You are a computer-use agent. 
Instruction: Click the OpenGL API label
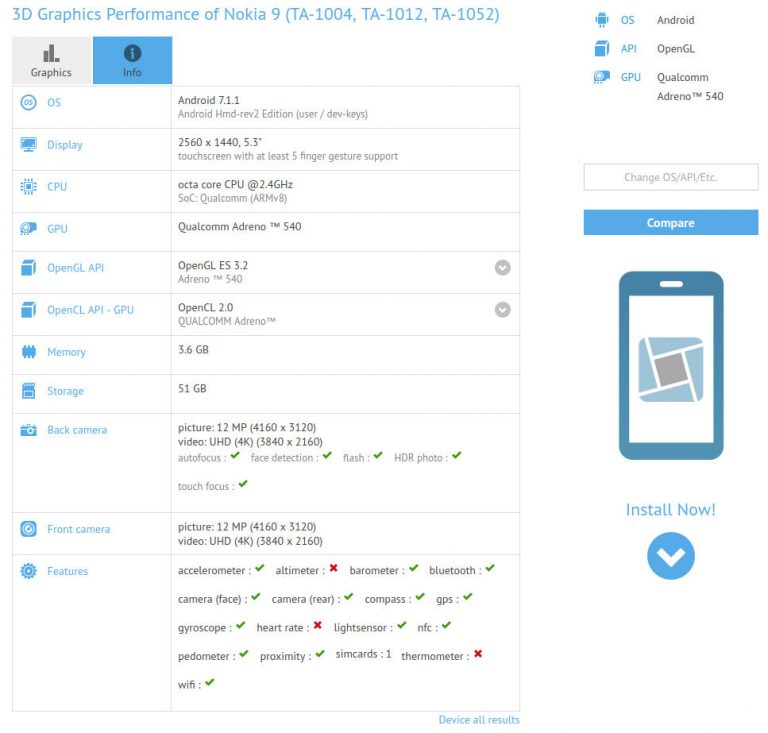(x=75, y=268)
